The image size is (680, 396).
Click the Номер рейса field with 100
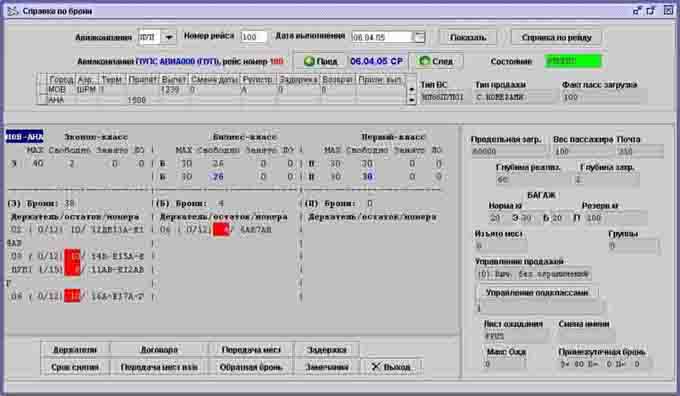(x=253, y=37)
